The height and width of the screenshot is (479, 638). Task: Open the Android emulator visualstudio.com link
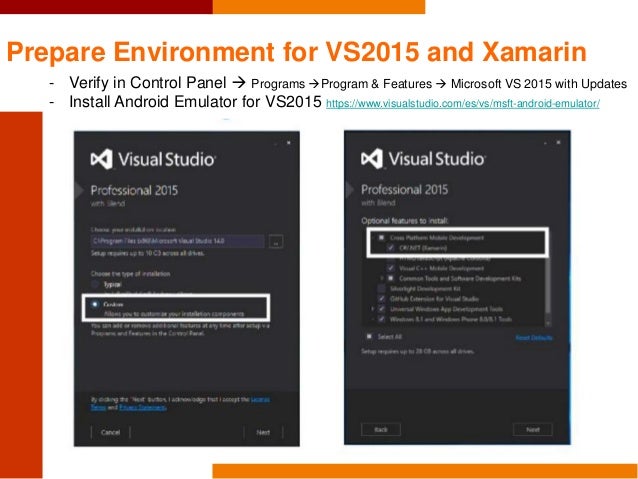point(463,103)
